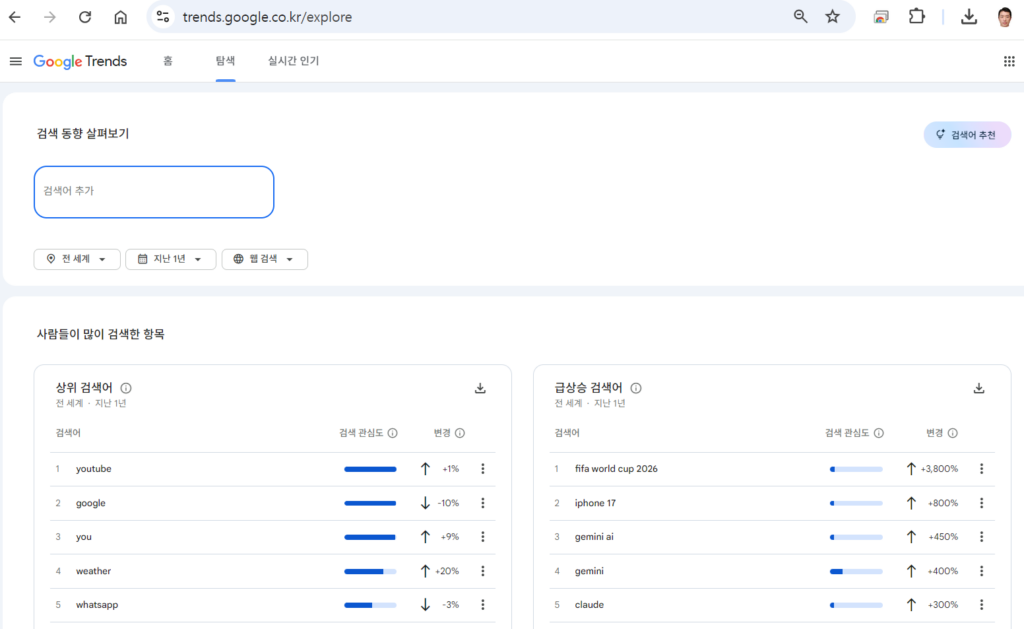Click the -10% change value for google
The image size is (1024, 629).
coord(448,503)
